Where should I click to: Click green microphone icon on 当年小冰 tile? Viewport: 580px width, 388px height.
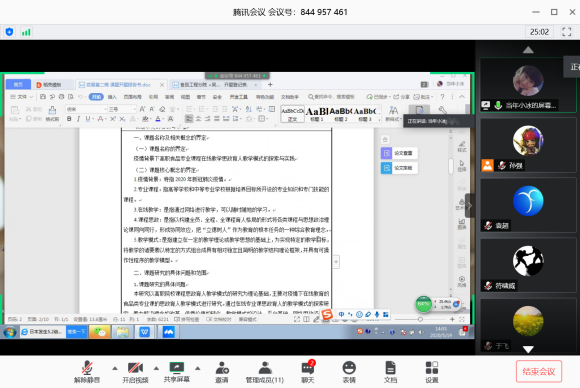(498, 105)
